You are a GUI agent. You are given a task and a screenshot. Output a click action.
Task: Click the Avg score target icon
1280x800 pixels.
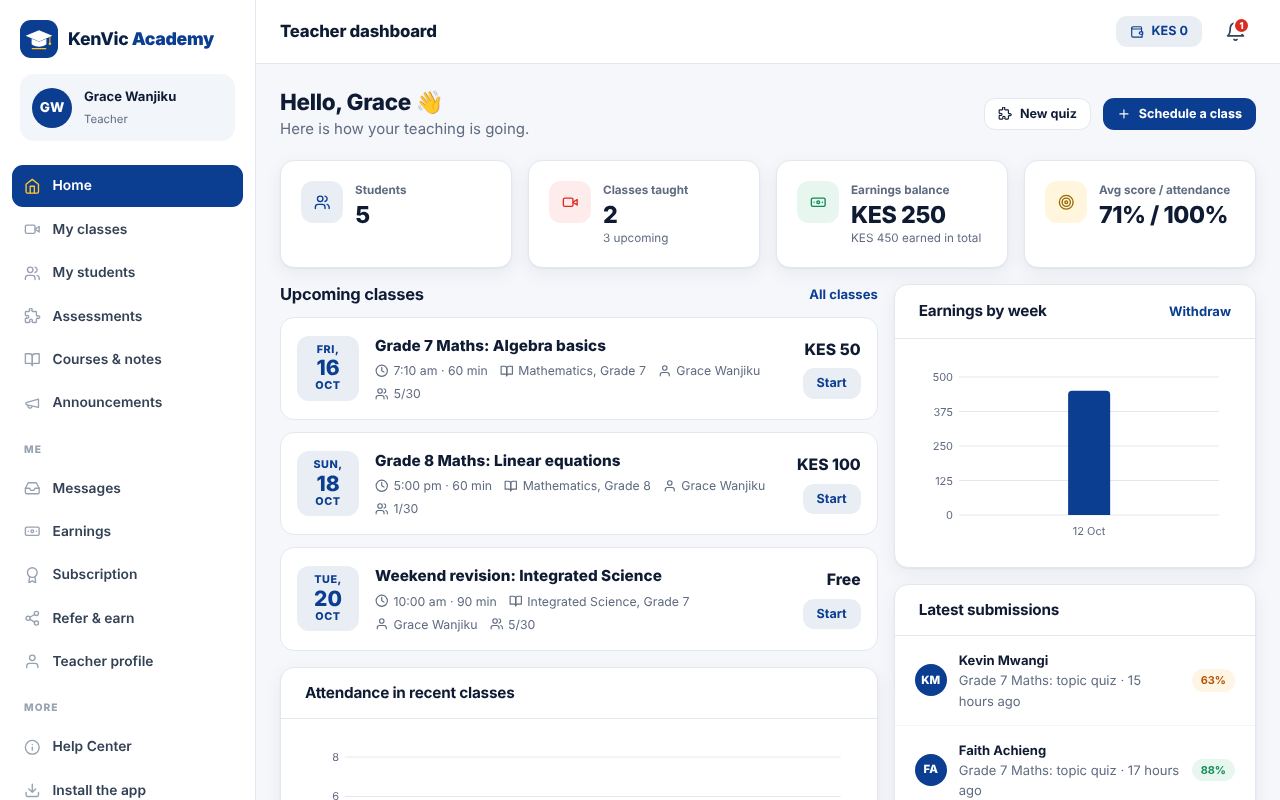pyautogui.click(x=1066, y=202)
